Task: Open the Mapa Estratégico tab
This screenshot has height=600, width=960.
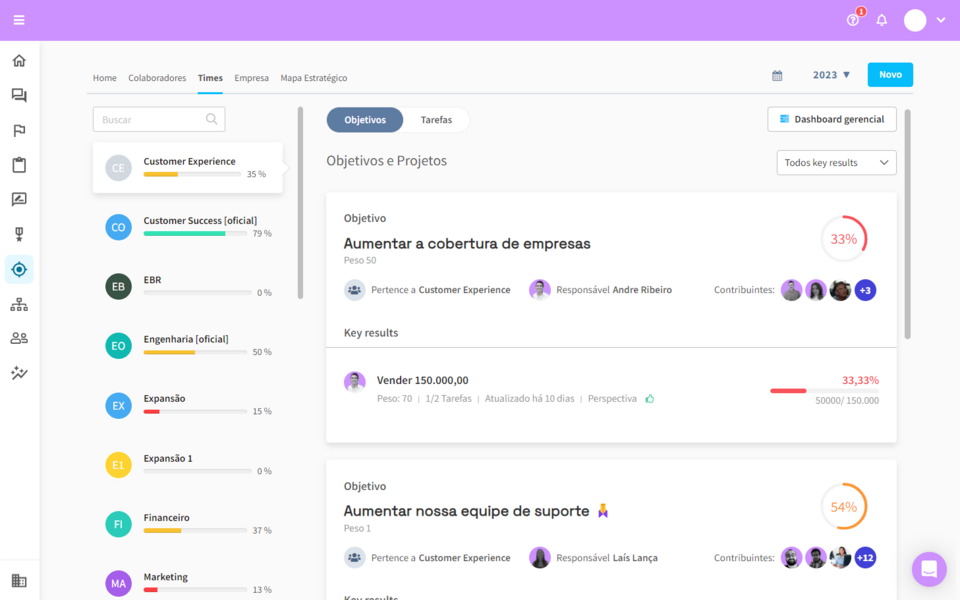Action: tap(313, 78)
